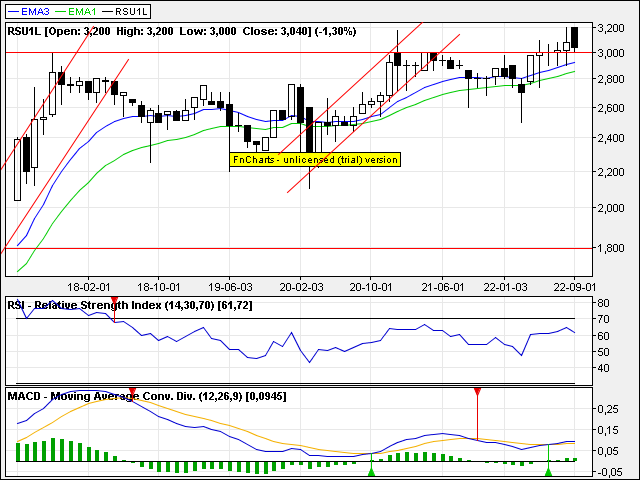Click the first red sell marker on MACD
This screenshot has height=480, width=640.
coord(132,393)
